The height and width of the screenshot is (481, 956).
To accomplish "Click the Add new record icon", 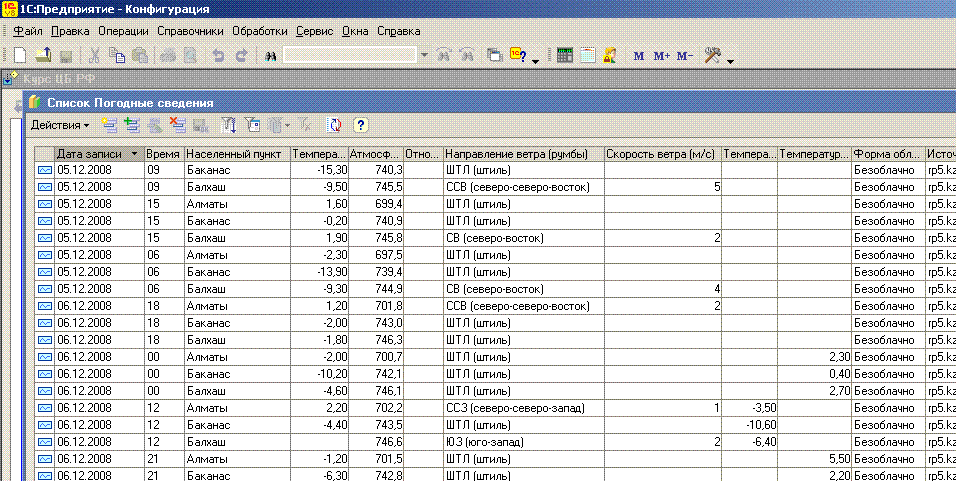I will tap(108, 125).
